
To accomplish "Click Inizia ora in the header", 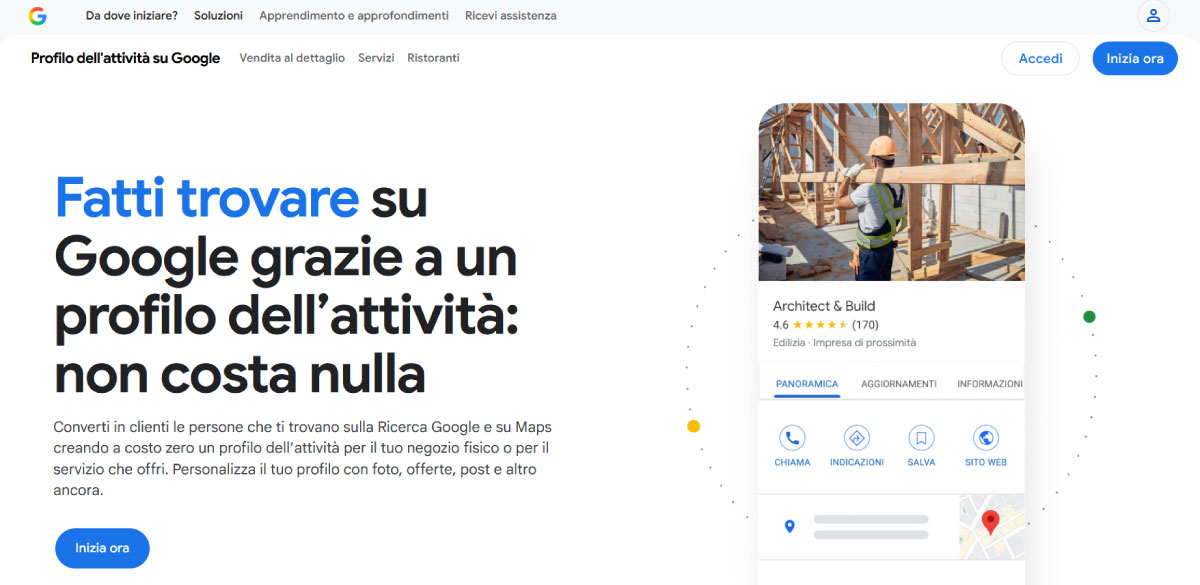I will click(1135, 58).
